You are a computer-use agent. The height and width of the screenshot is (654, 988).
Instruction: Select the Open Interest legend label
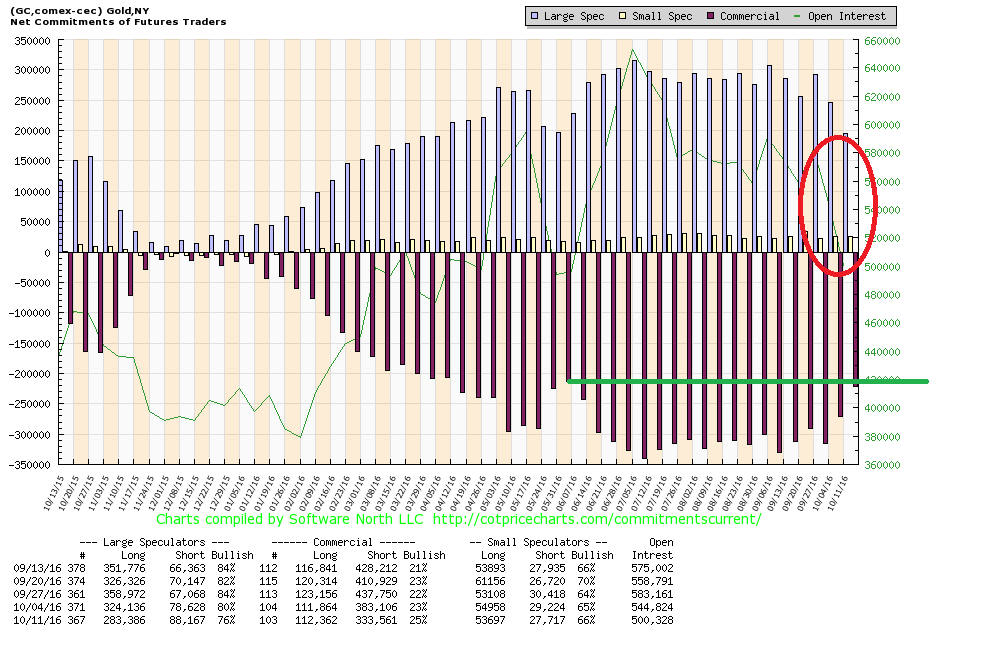pyautogui.click(x=849, y=16)
